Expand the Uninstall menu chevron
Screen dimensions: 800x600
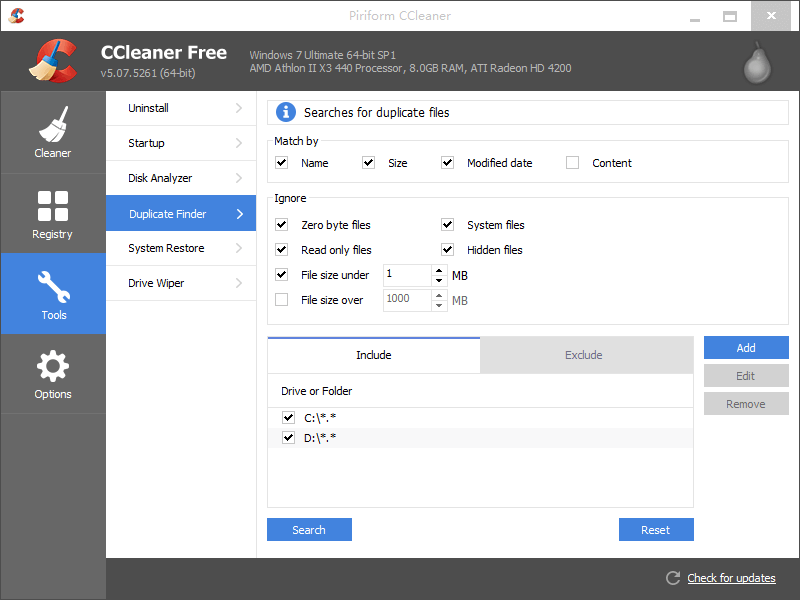(x=239, y=108)
